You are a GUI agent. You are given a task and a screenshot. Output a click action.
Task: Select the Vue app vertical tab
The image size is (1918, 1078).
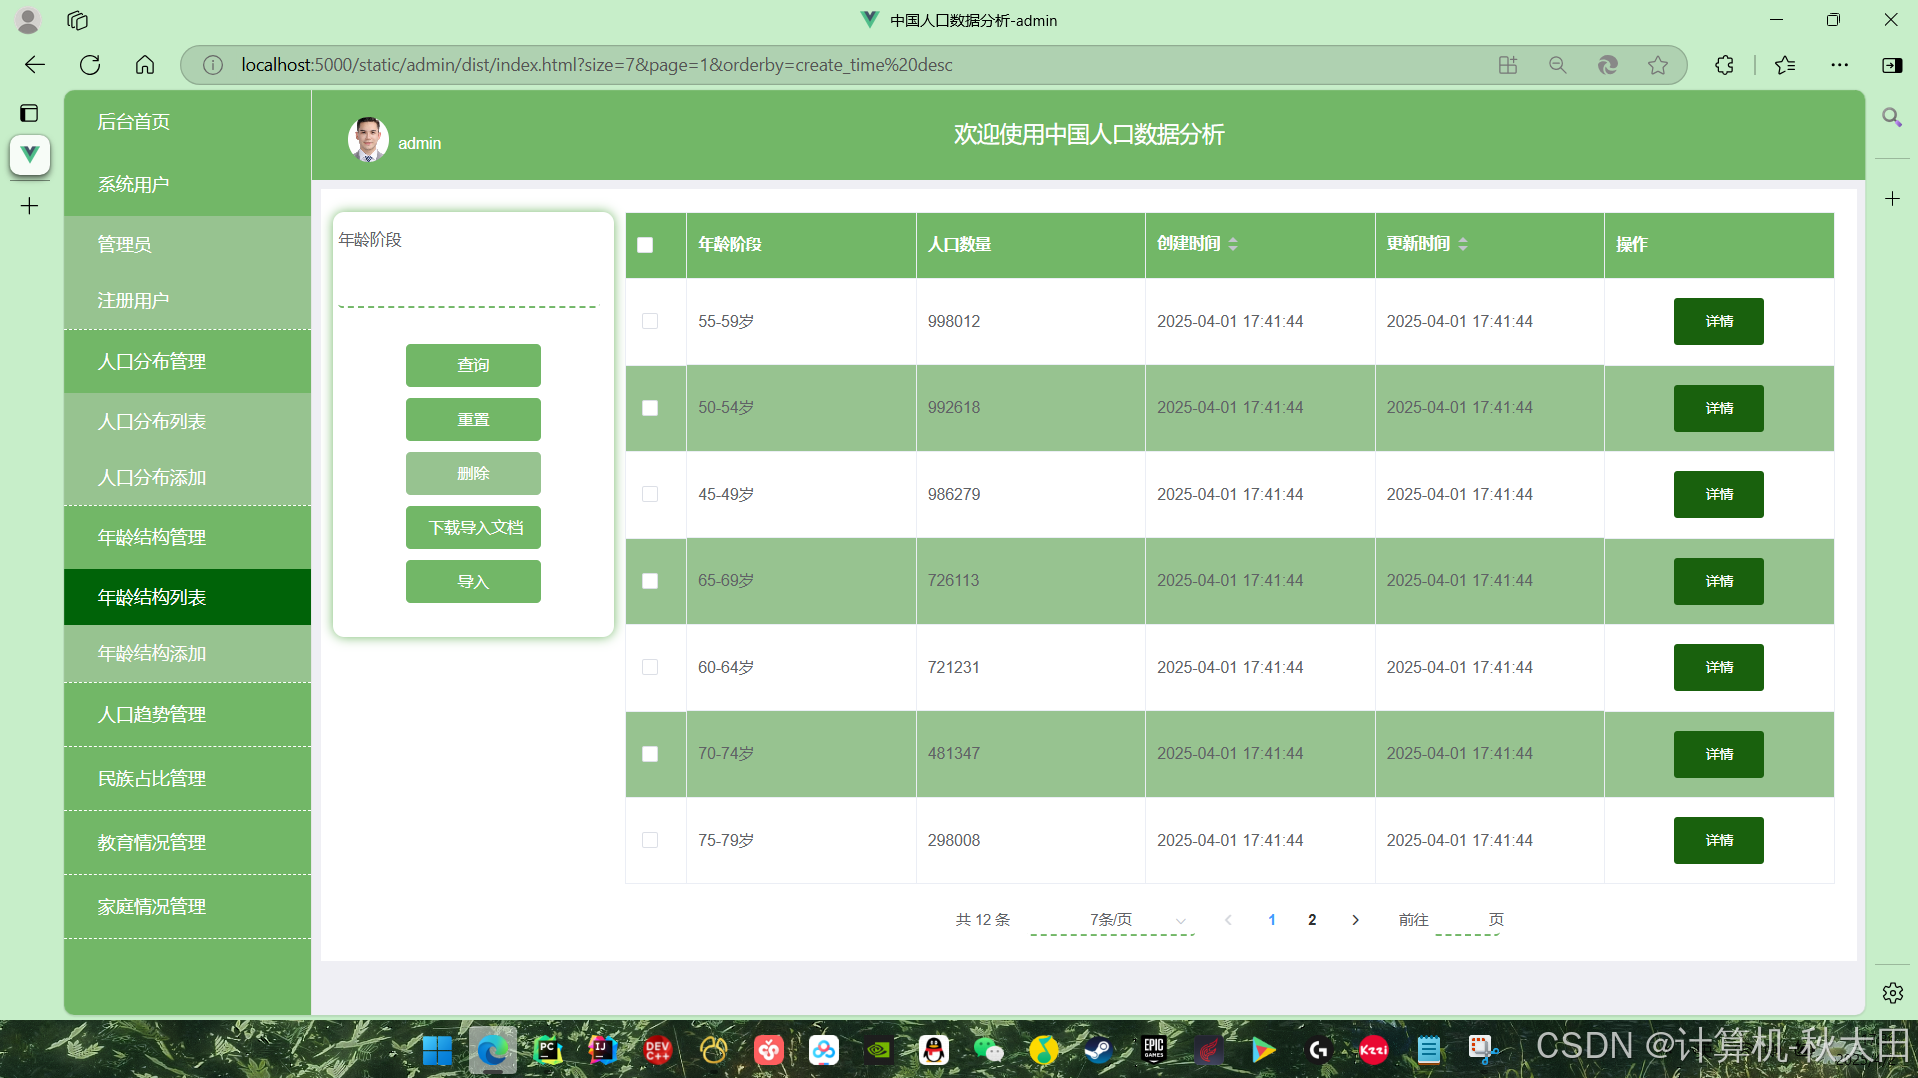30,154
